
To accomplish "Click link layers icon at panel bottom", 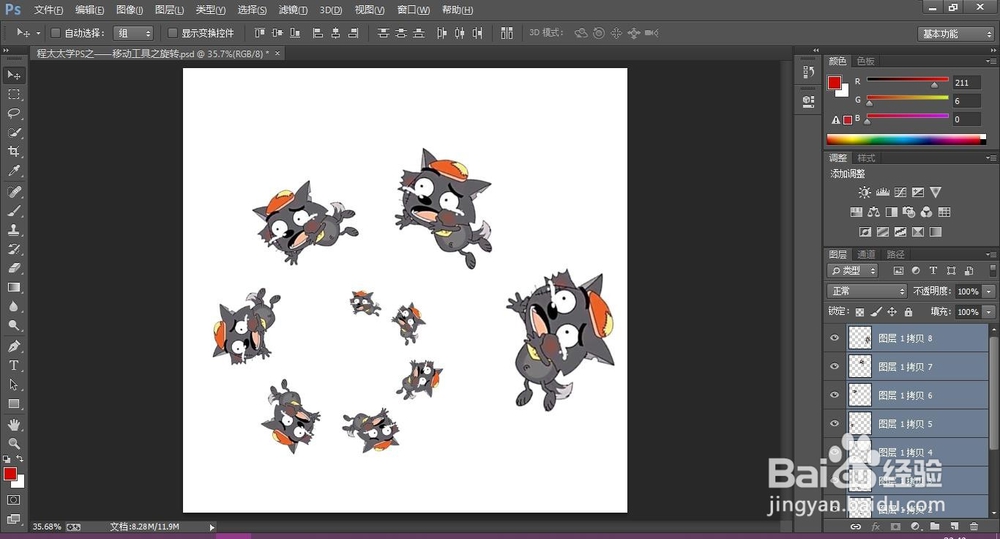I will (x=856, y=526).
